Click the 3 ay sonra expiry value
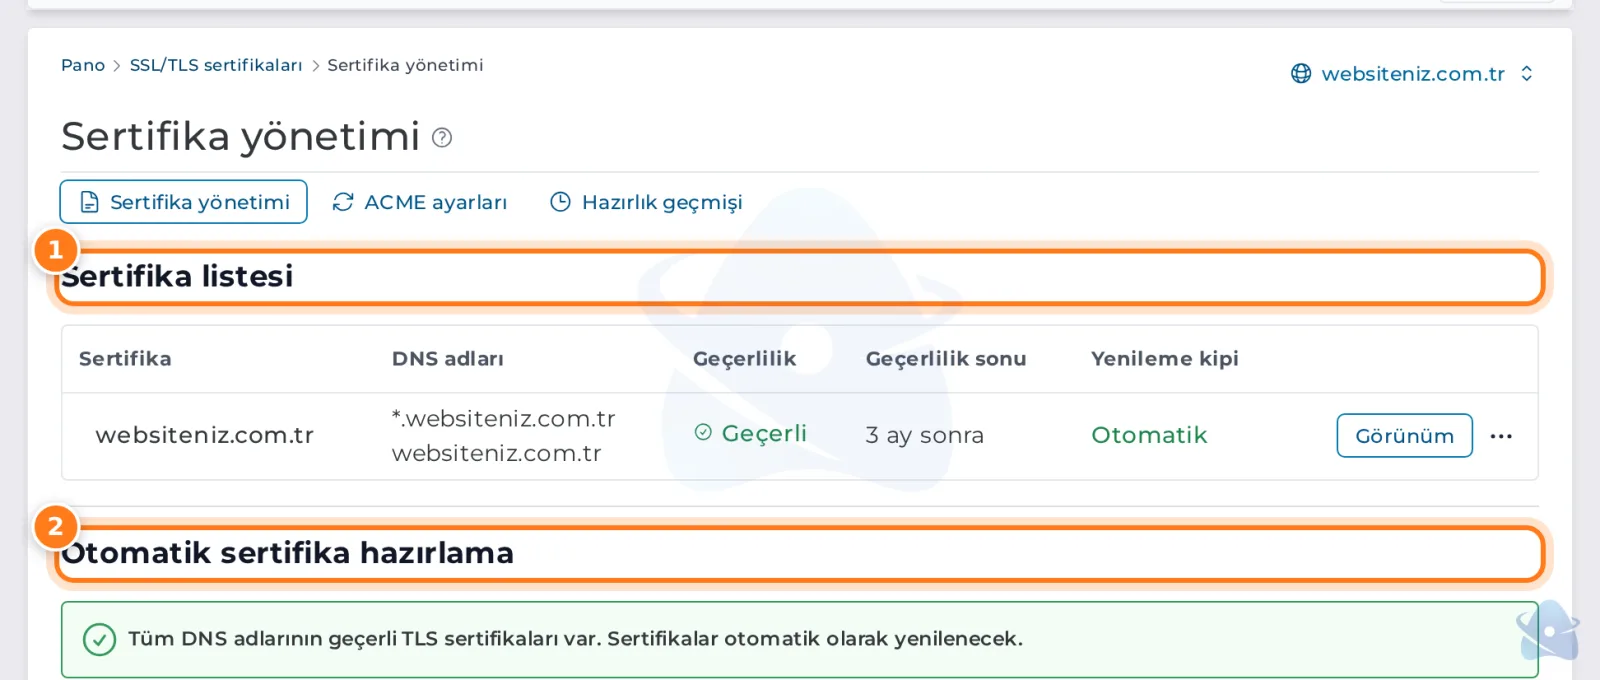The width and height of the screenshot is (1600, 680). click(x=925, y=436)
